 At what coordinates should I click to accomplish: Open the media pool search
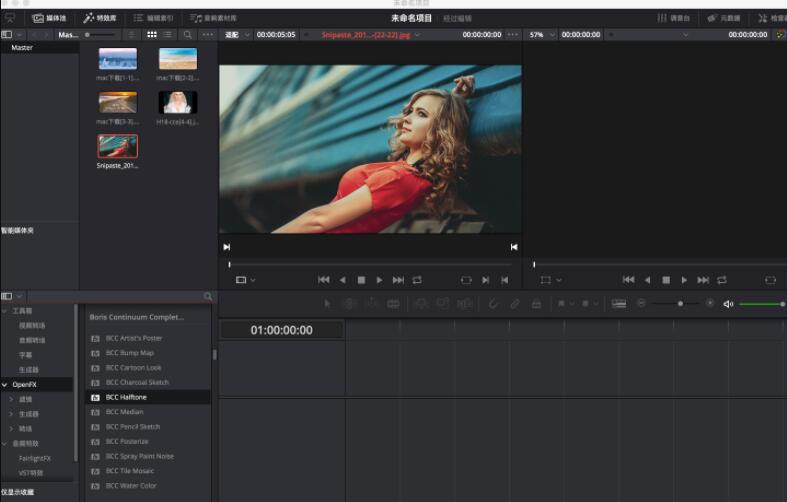coord(187,35)
